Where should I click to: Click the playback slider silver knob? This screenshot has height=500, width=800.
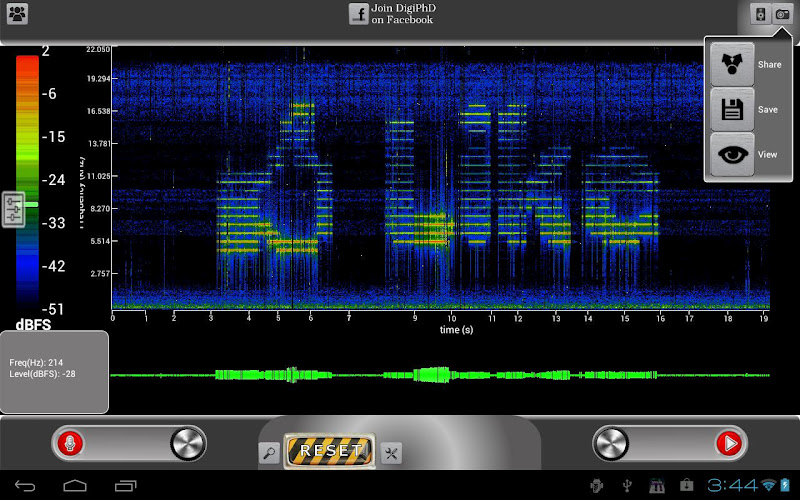611,443
